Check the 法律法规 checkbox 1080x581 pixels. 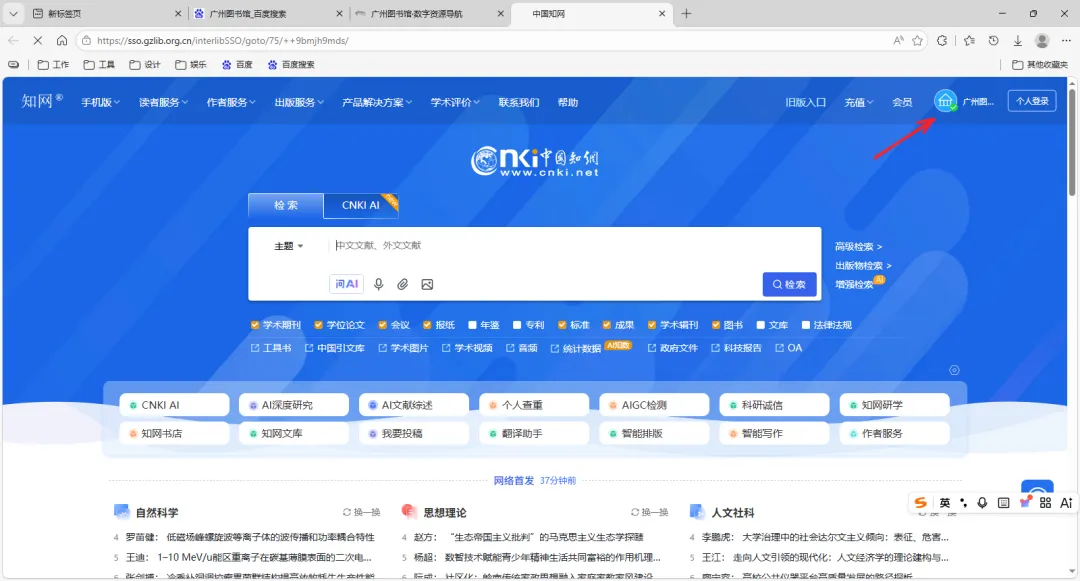(x=805, y=325)
